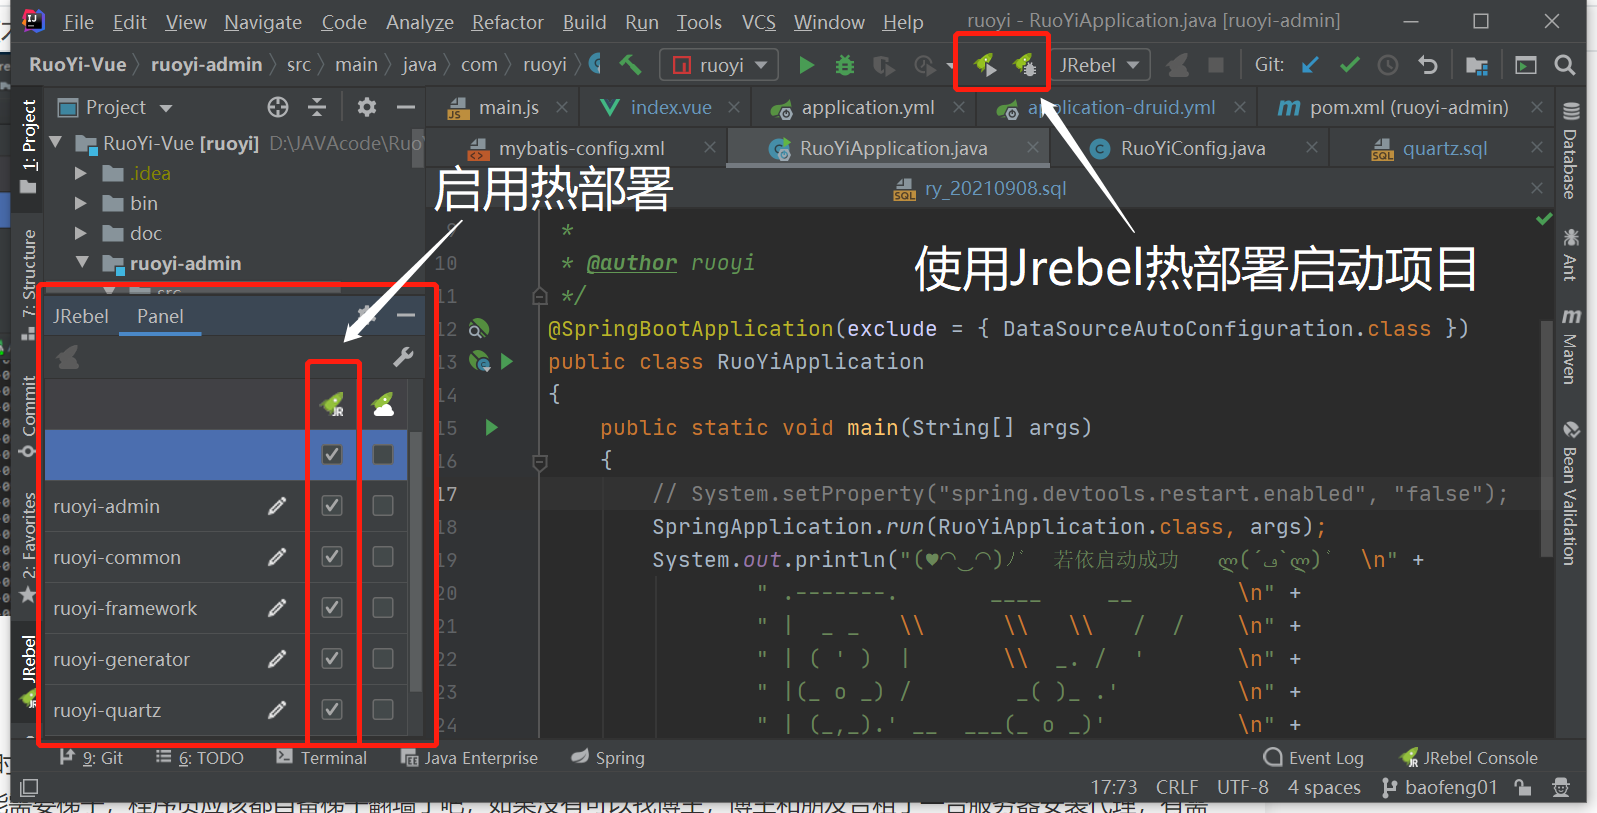This screenshot has width=1597, height=813.
Task: Click the baofeng01 Git branch widget
Action: [1440, 788]
